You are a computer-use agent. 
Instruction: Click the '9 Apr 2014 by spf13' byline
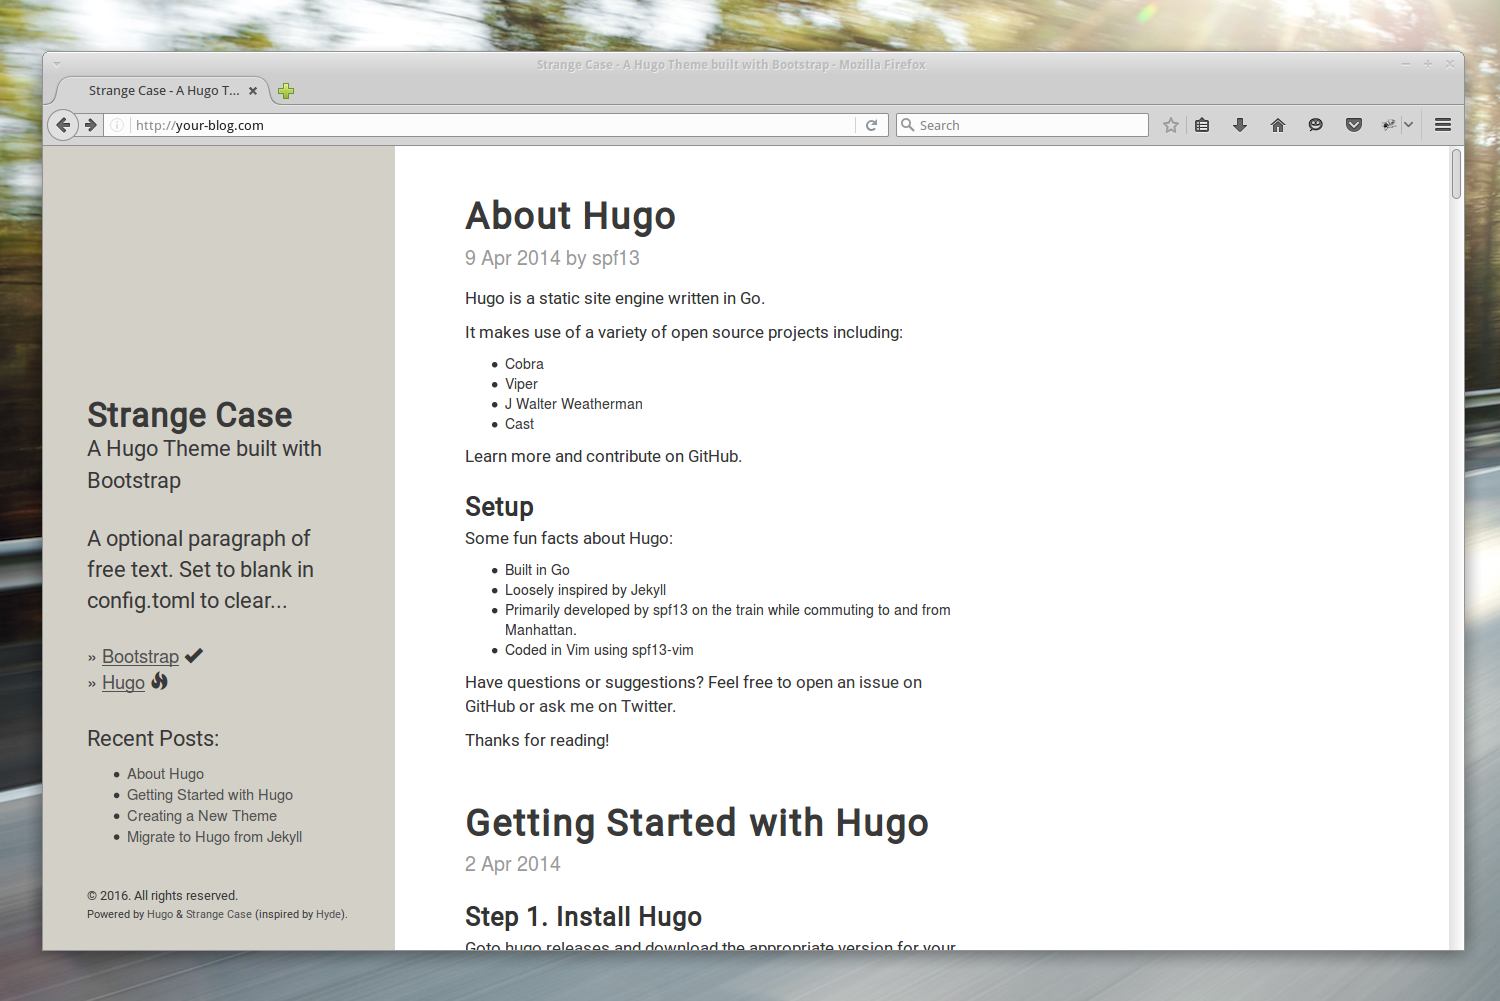(552, 258)
